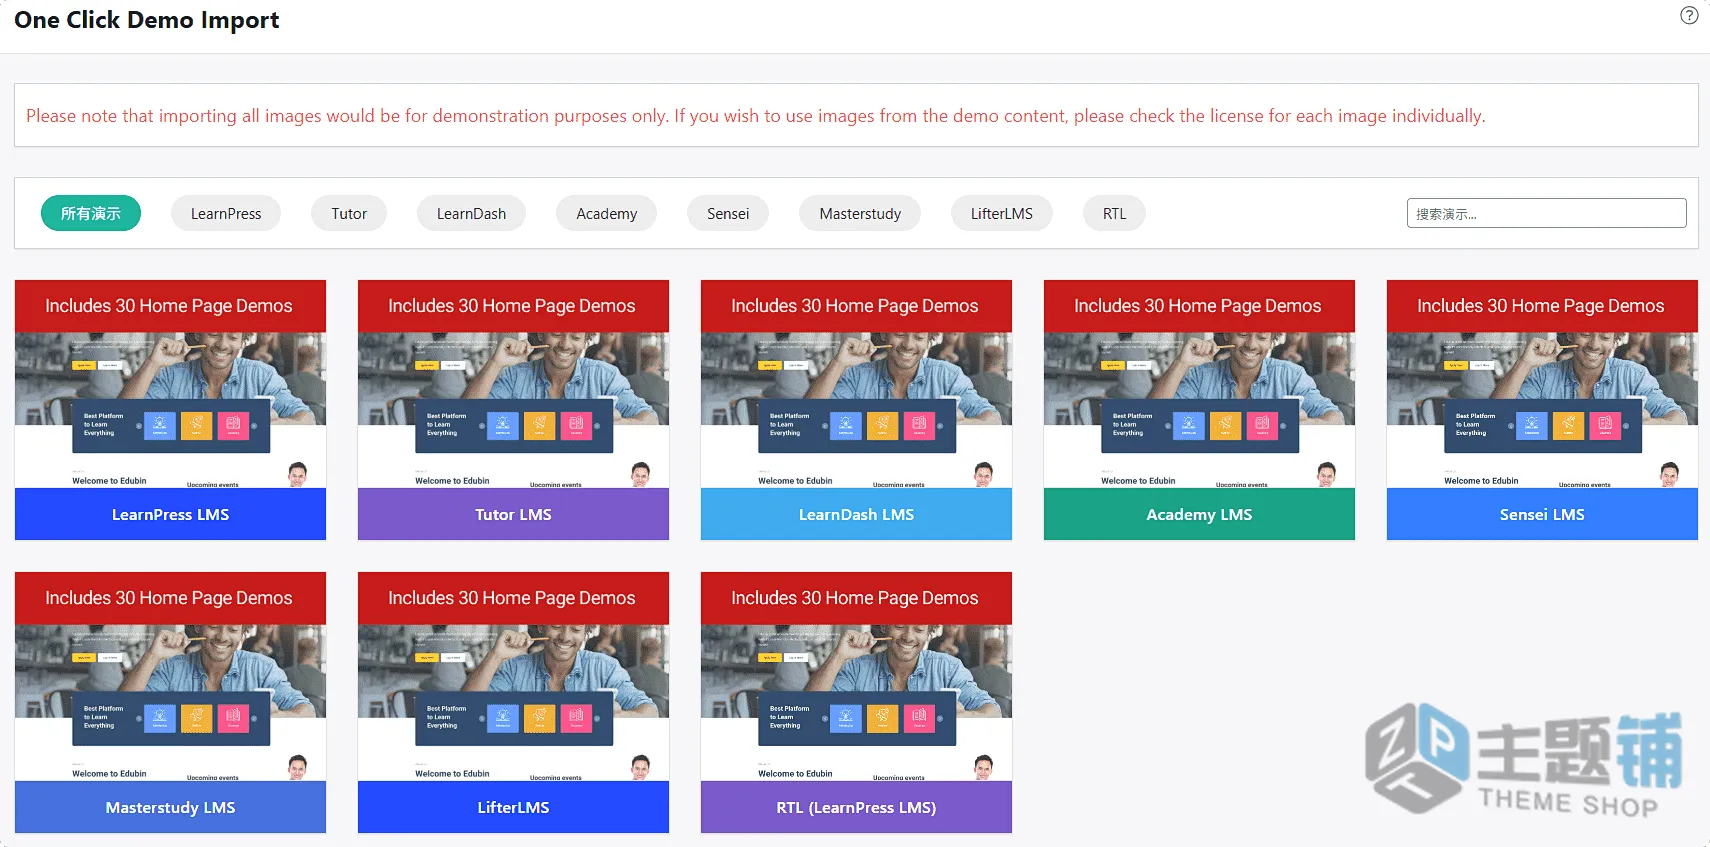Select the 所有演示 filter tab
This screenshot has width=1710, height=847.
click(91, 213)
